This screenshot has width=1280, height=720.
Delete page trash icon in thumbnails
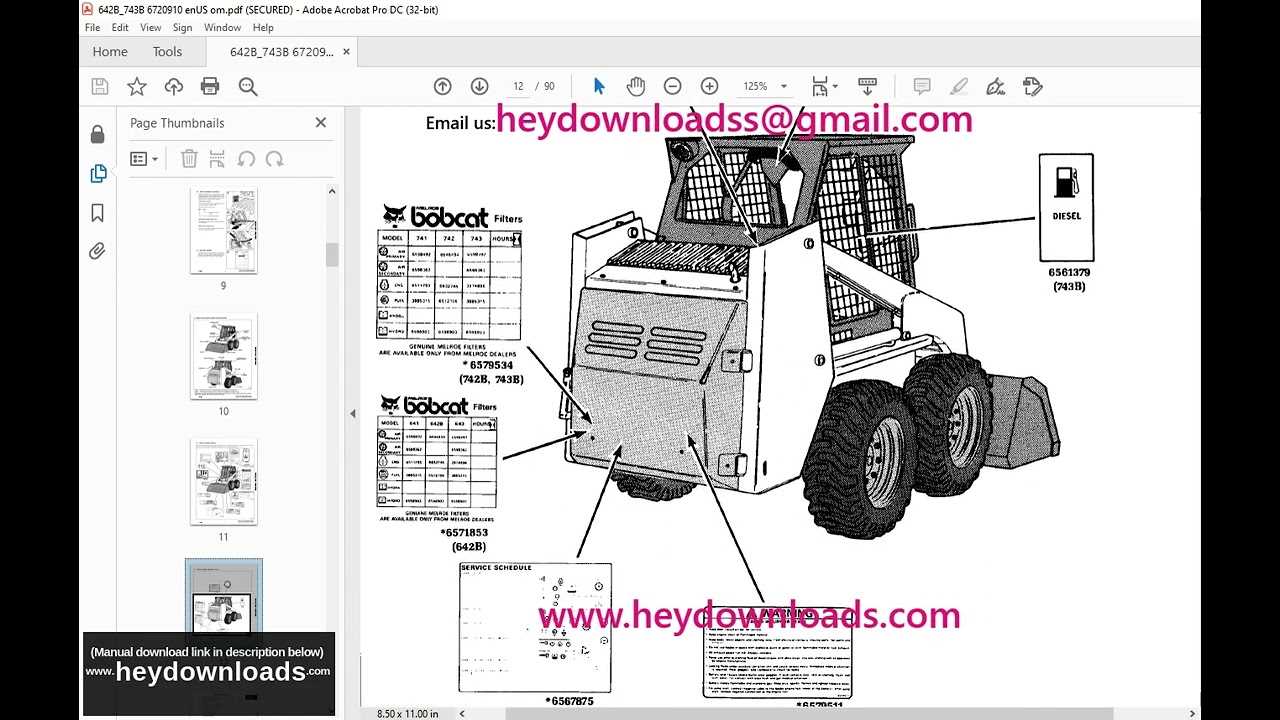[x=189, y=158]
